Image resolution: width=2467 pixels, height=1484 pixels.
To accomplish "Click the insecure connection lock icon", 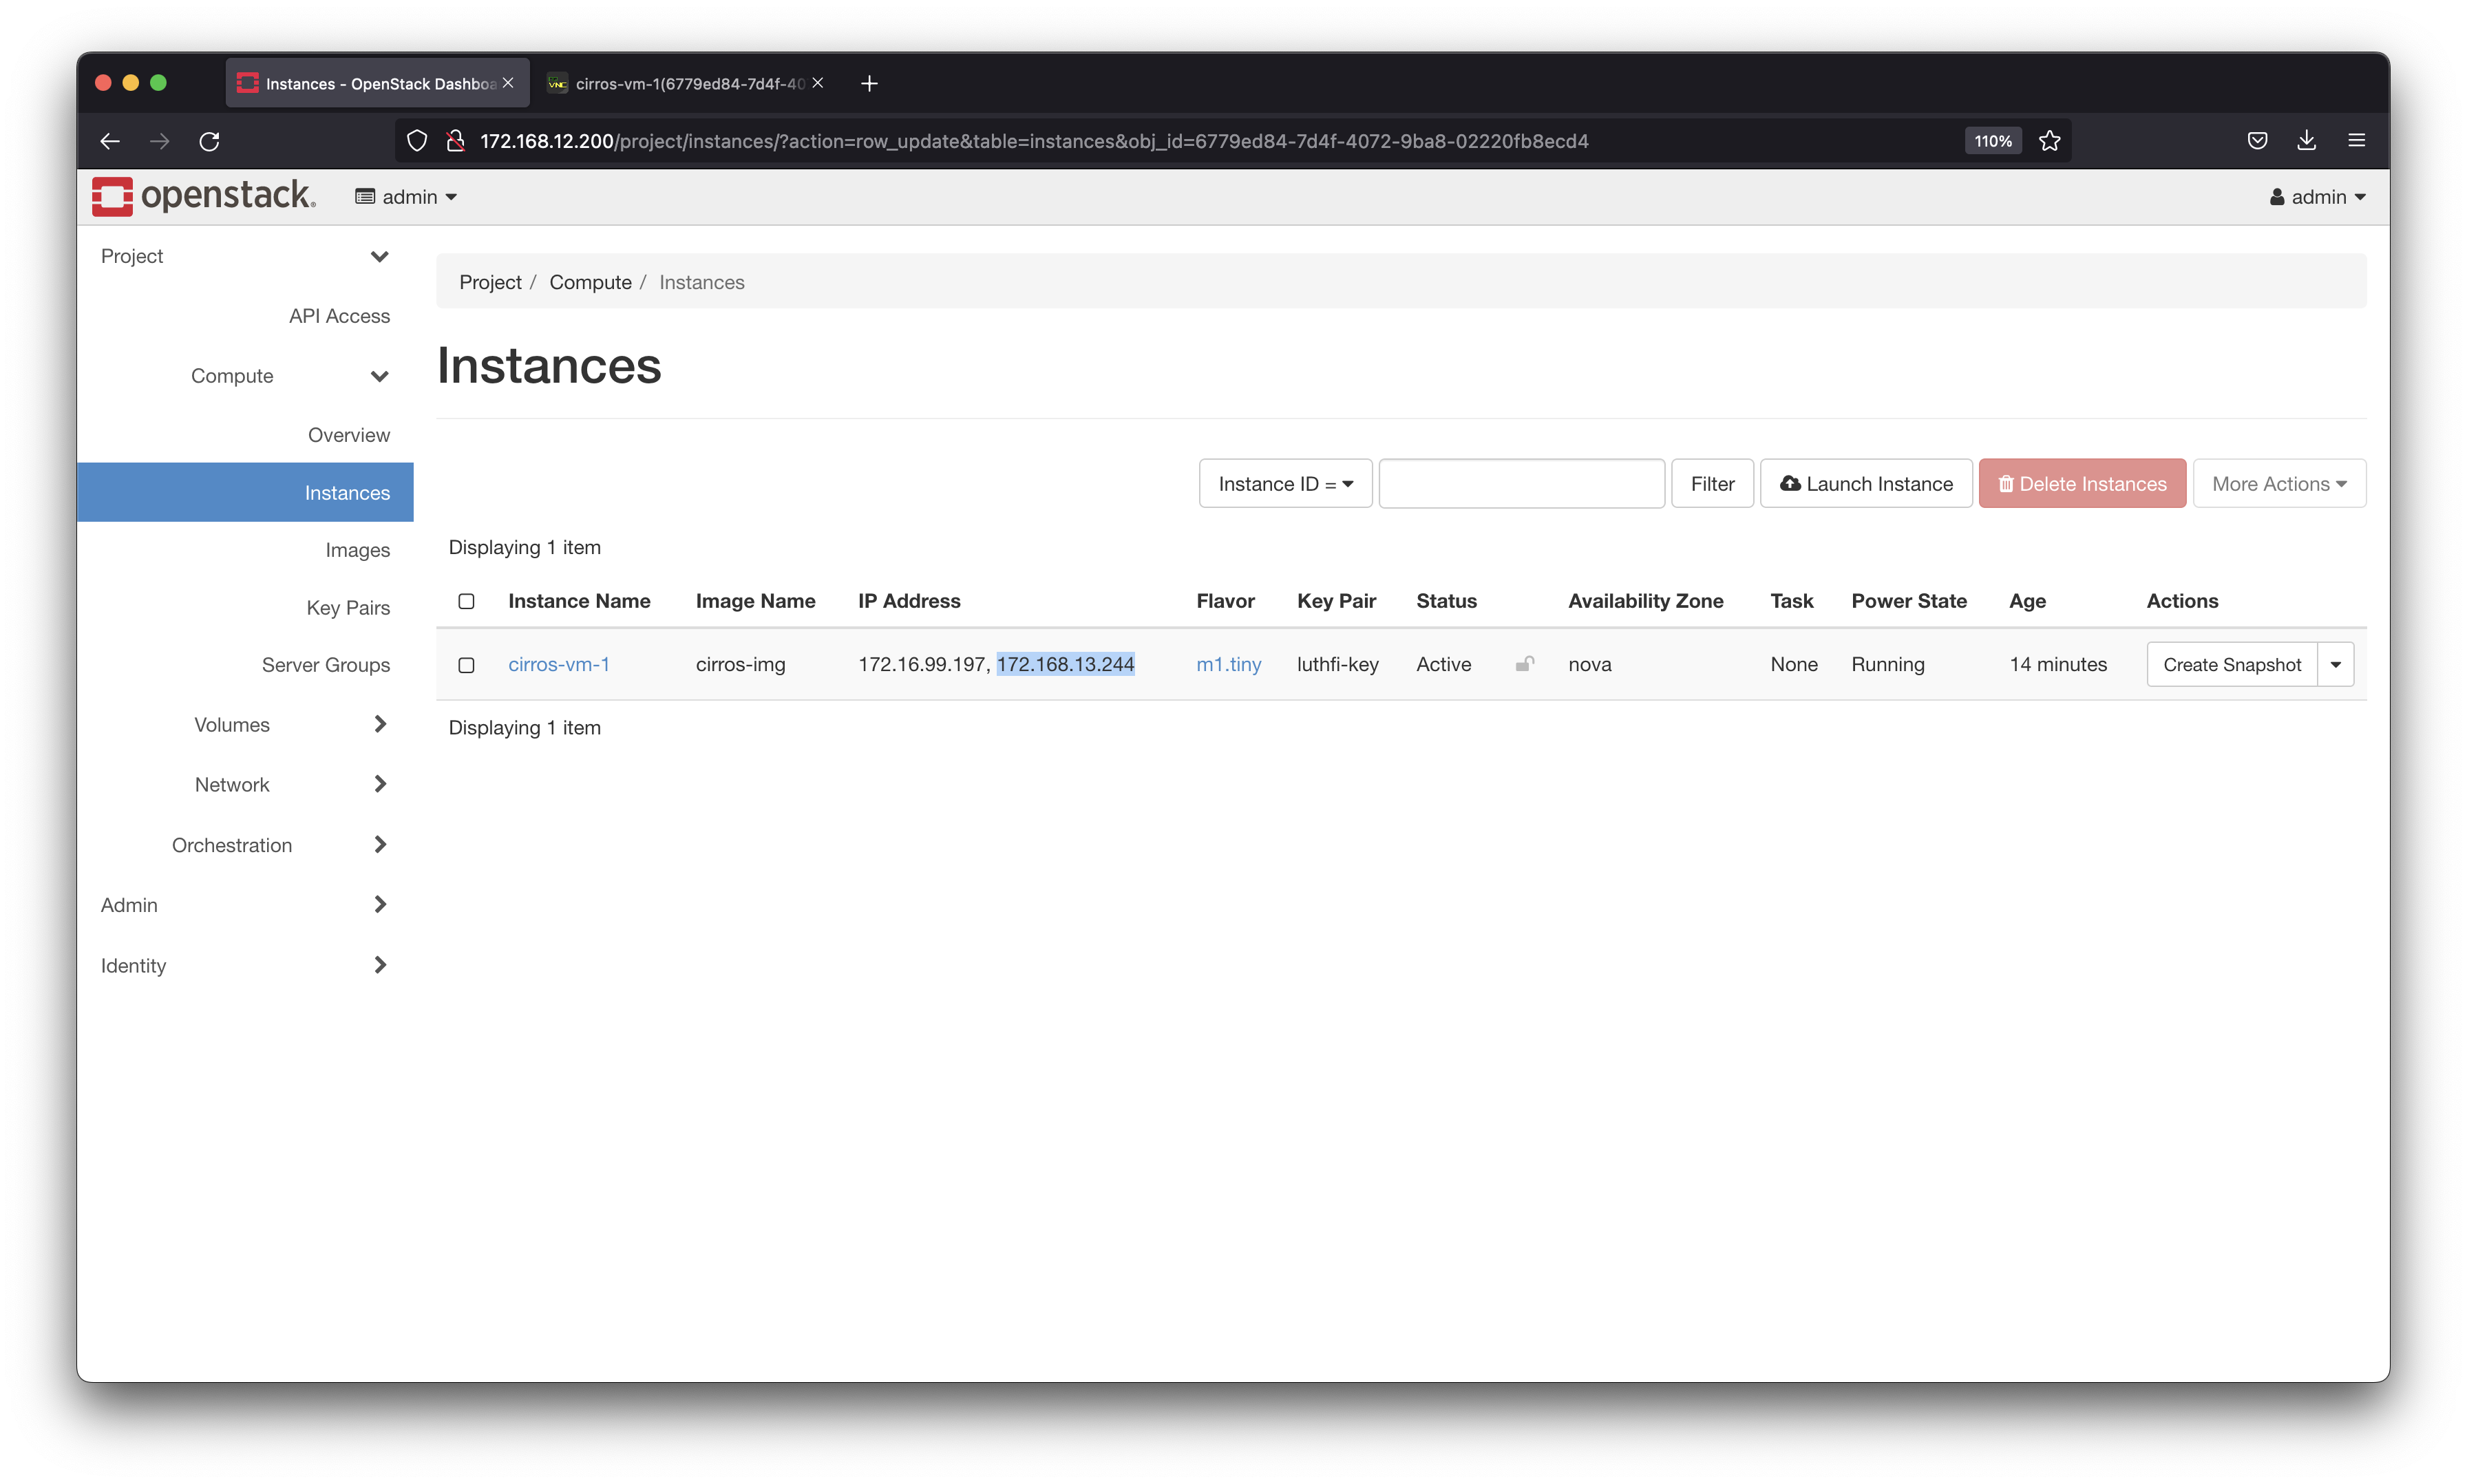I will click(456, 141).
